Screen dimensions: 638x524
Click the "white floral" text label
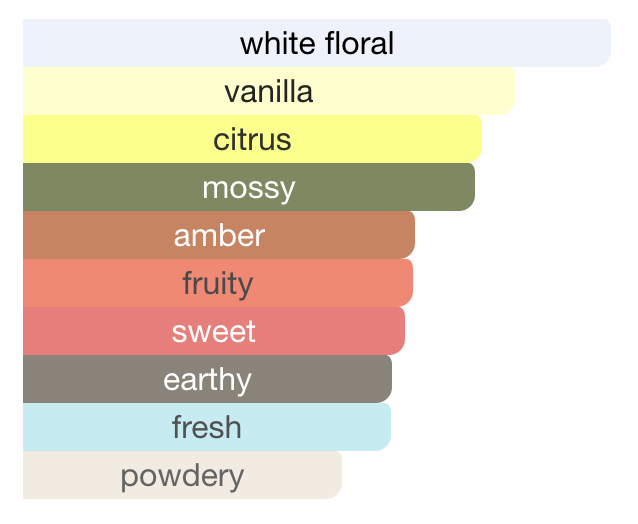(317, 43)
